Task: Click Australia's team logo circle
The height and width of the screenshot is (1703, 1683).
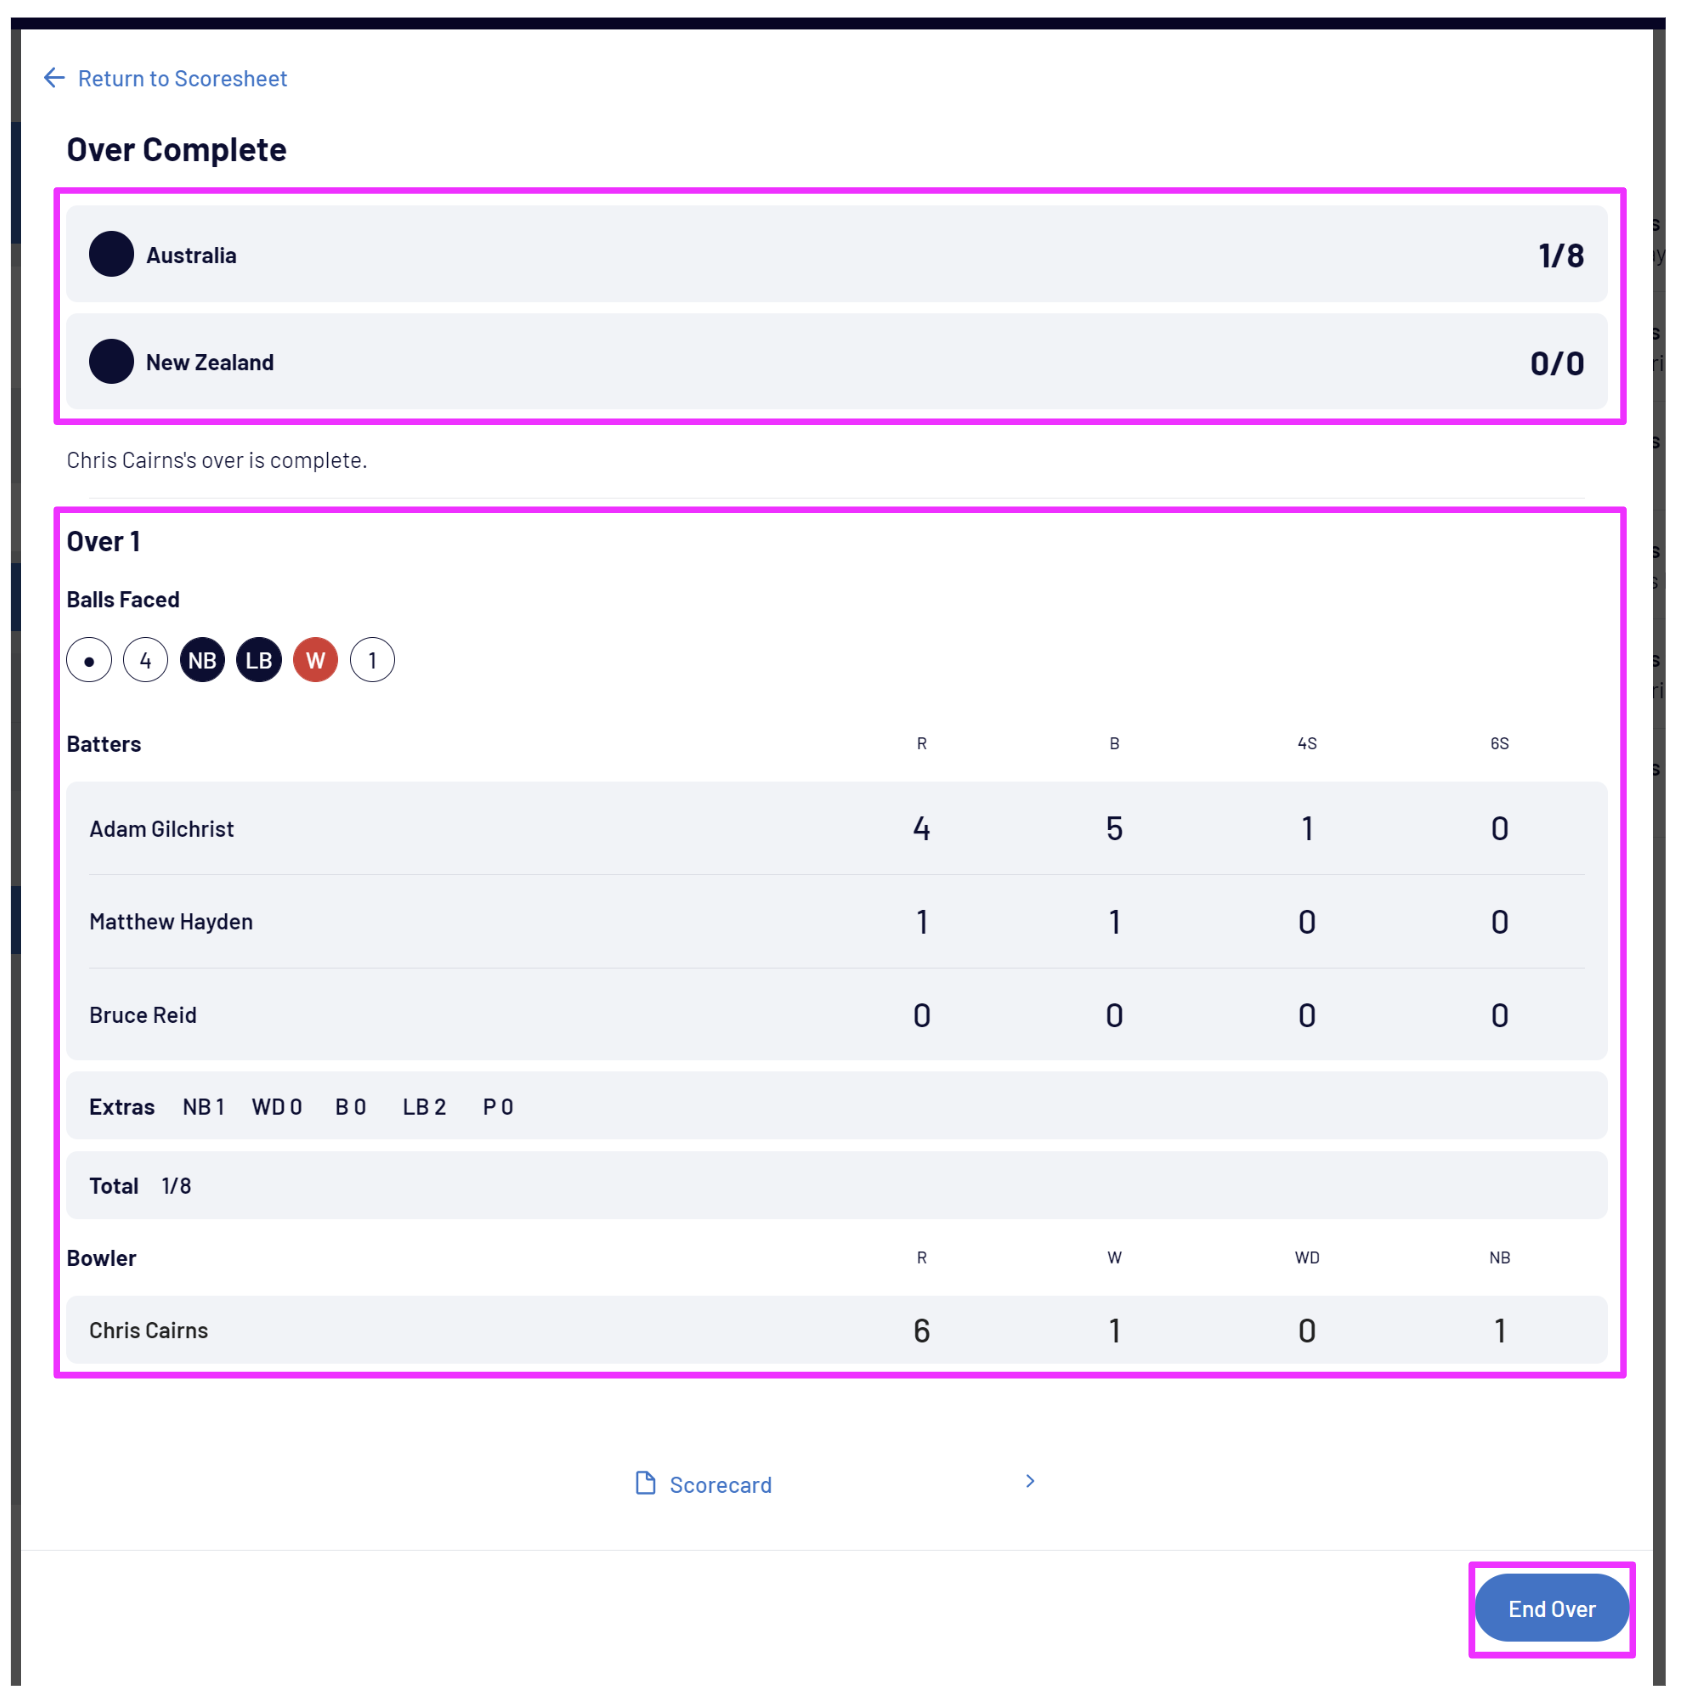Action: click(111, 254)
